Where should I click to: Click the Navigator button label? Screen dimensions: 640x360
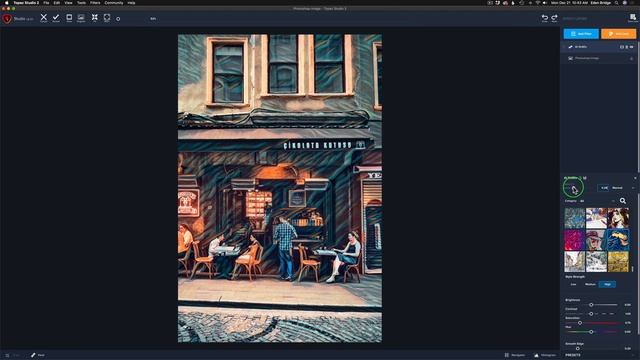pos(518,355)
